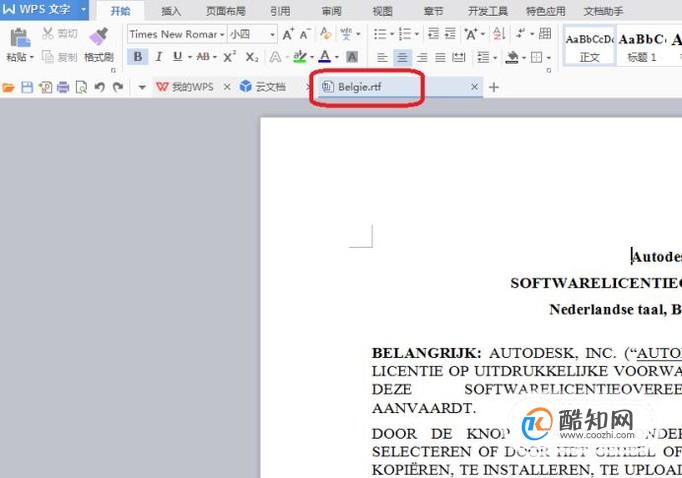This screenshot has height=478, width=682.
Task: Open the 插入 (Insert) ribbon tab
Action: click(171, 11)
